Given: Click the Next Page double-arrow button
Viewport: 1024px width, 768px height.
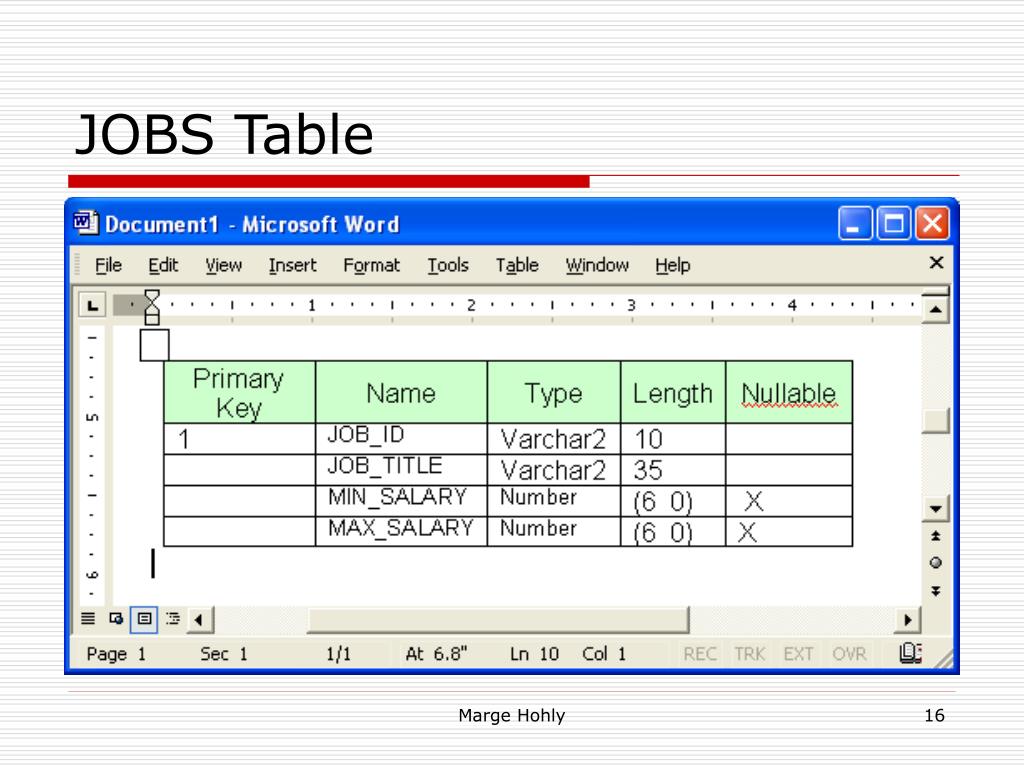Looking at the screenshot, I should [935, 591].
